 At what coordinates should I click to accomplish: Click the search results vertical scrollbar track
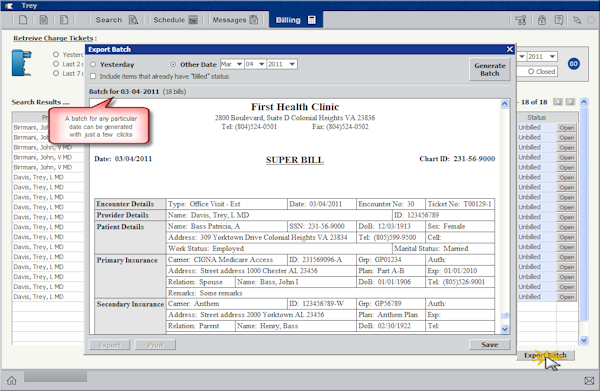pos(584,214)
